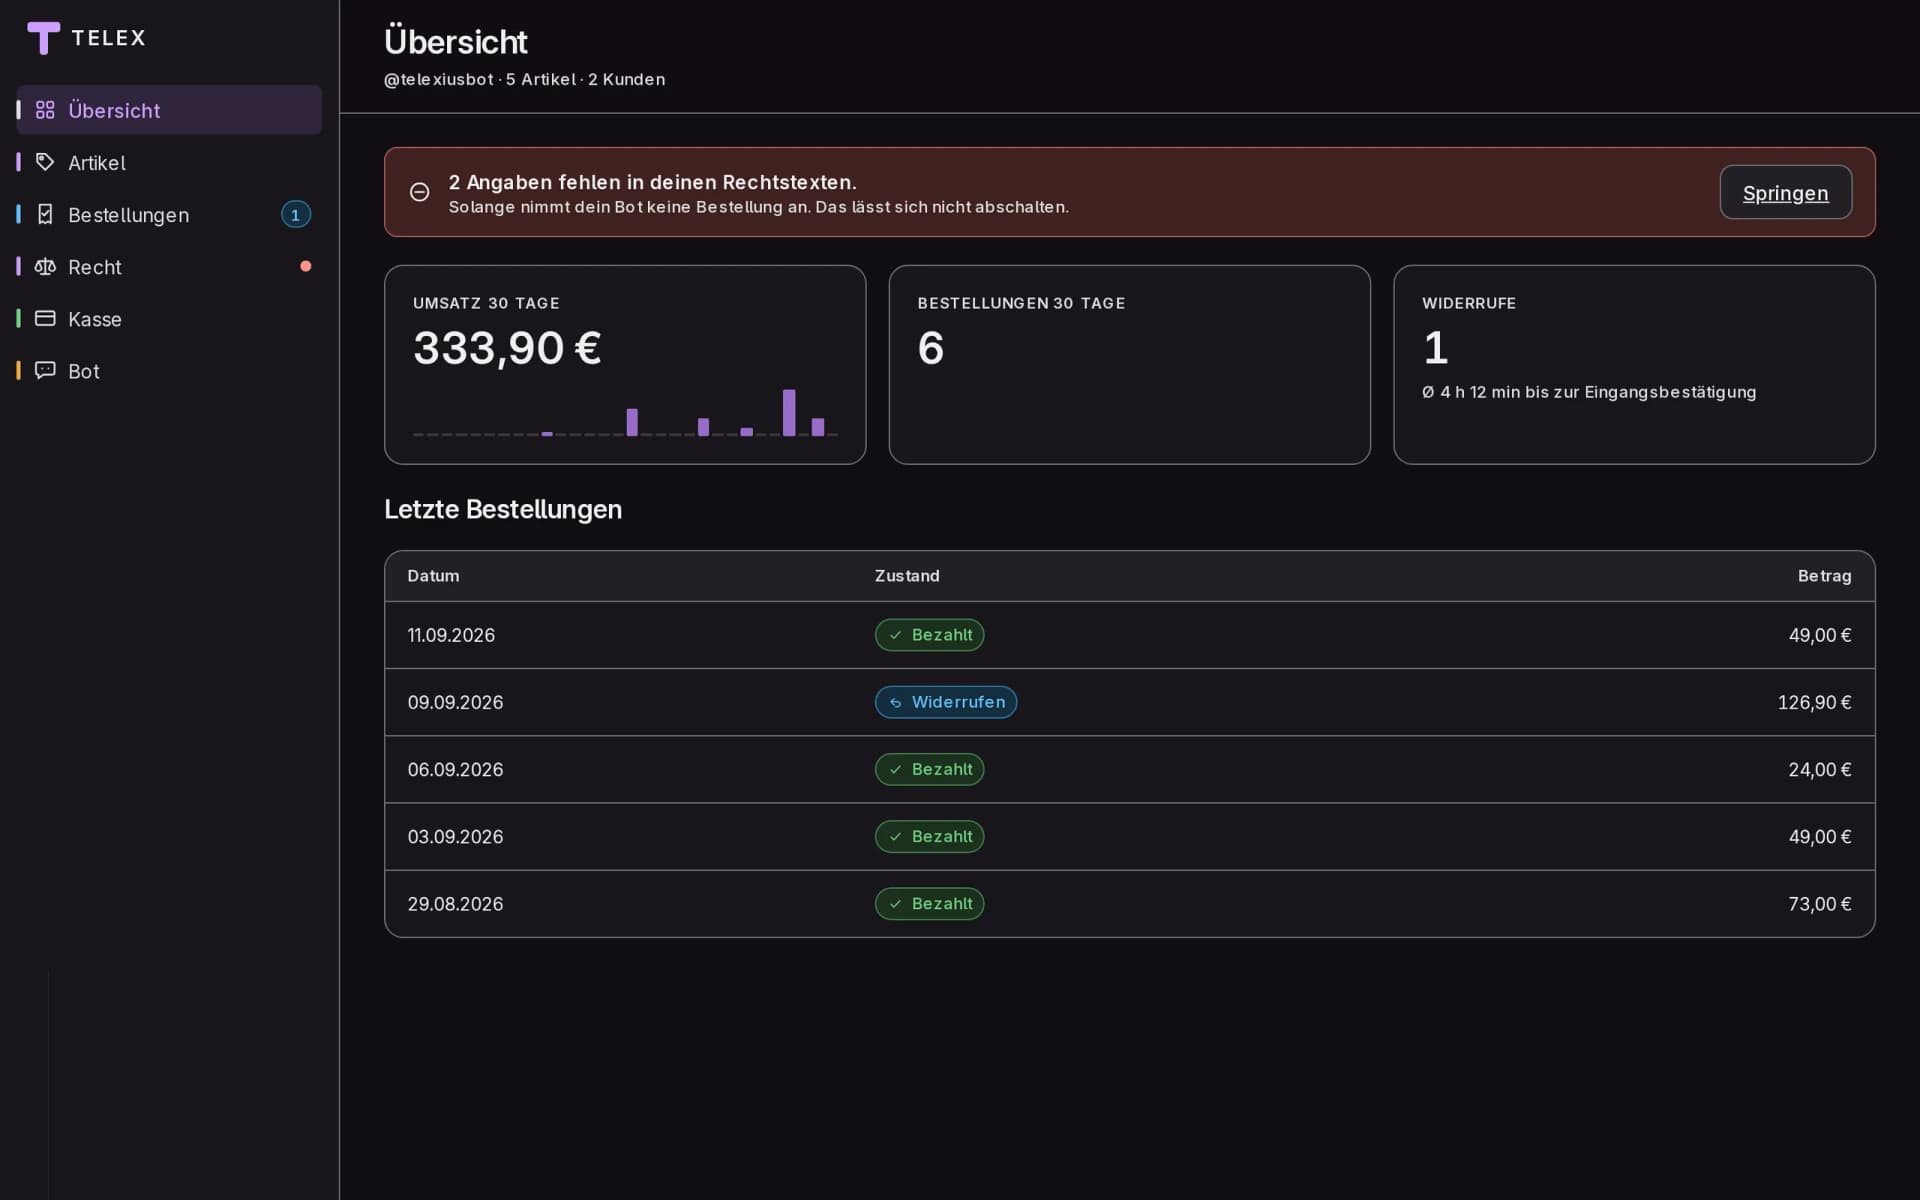1920x1200 pixels.
Task: Click the Bezahlt badge for 03.09.2026
Action: click(x=929, y=836)
